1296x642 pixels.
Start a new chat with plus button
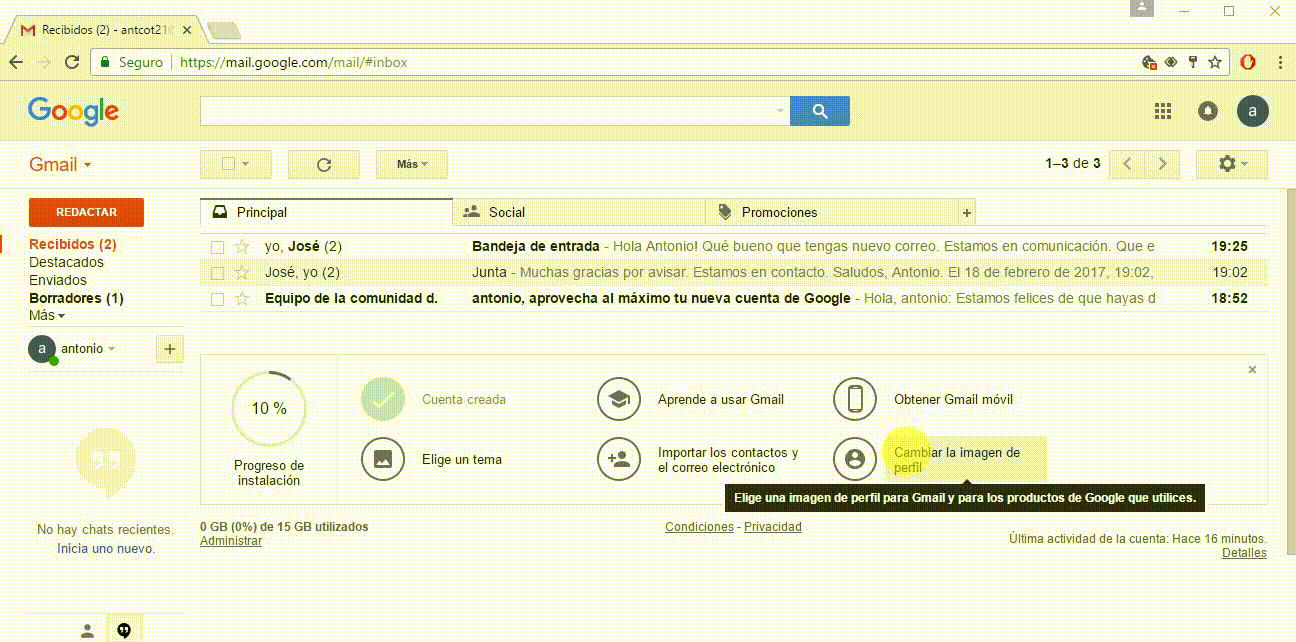[170, 349]
